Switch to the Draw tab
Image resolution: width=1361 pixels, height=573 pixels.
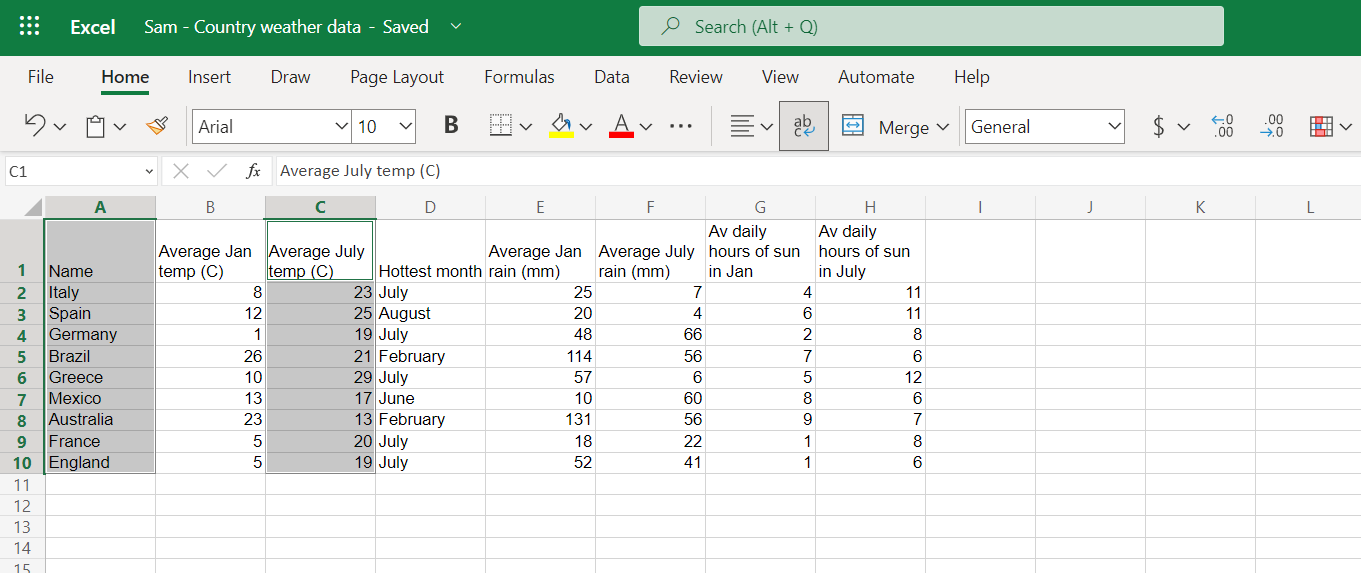tap(290, 77)
